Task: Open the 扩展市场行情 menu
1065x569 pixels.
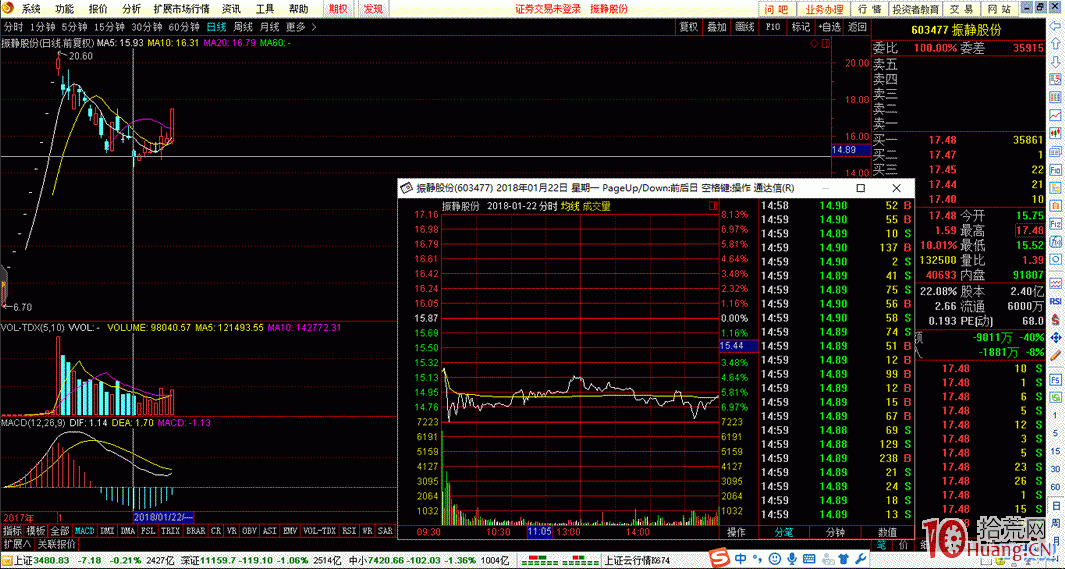Action: point(181,9)
